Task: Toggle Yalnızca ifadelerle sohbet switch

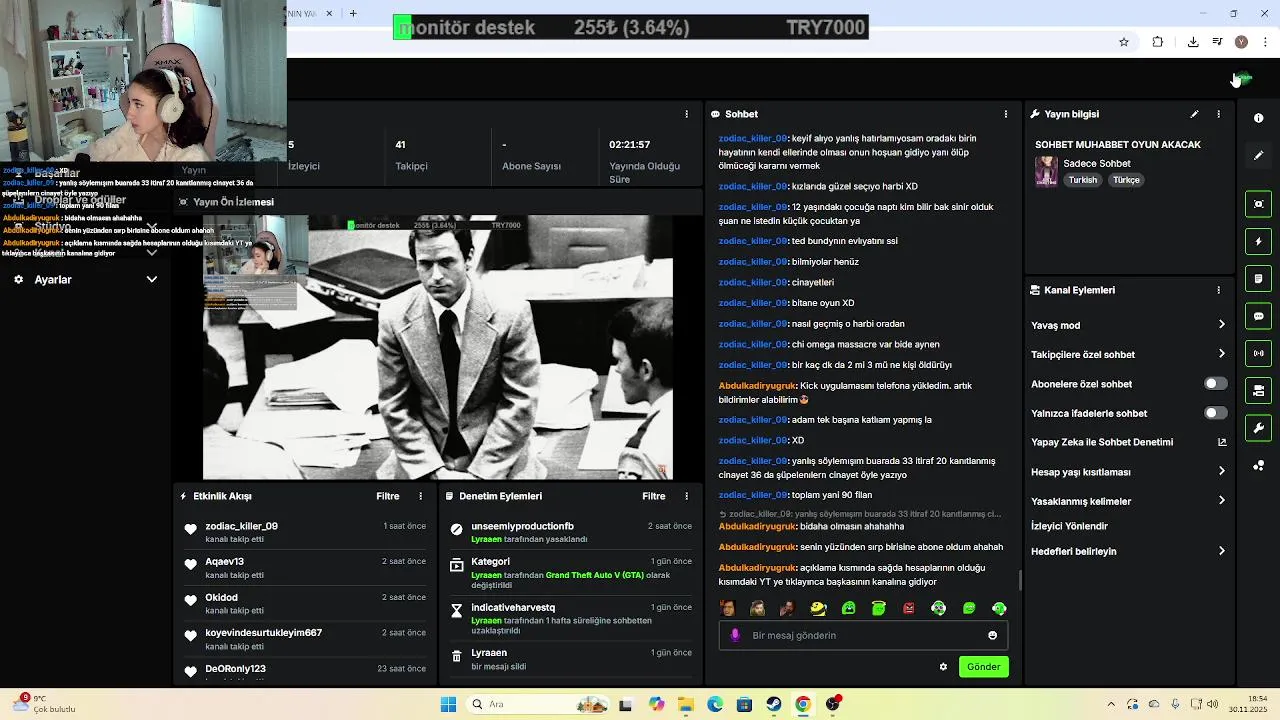Action: coord(1215,413)
